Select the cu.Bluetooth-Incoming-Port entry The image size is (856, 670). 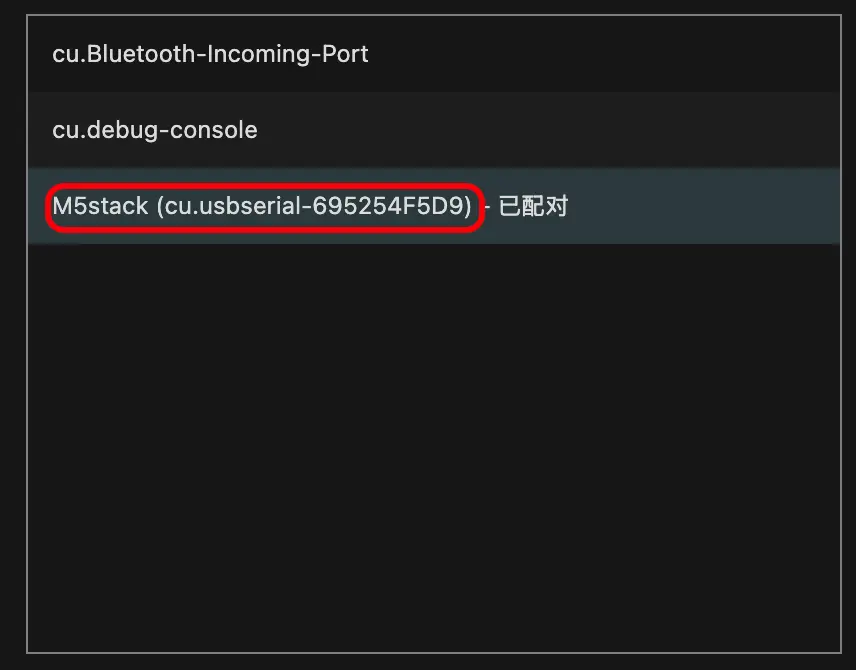(x=210, y=54)
